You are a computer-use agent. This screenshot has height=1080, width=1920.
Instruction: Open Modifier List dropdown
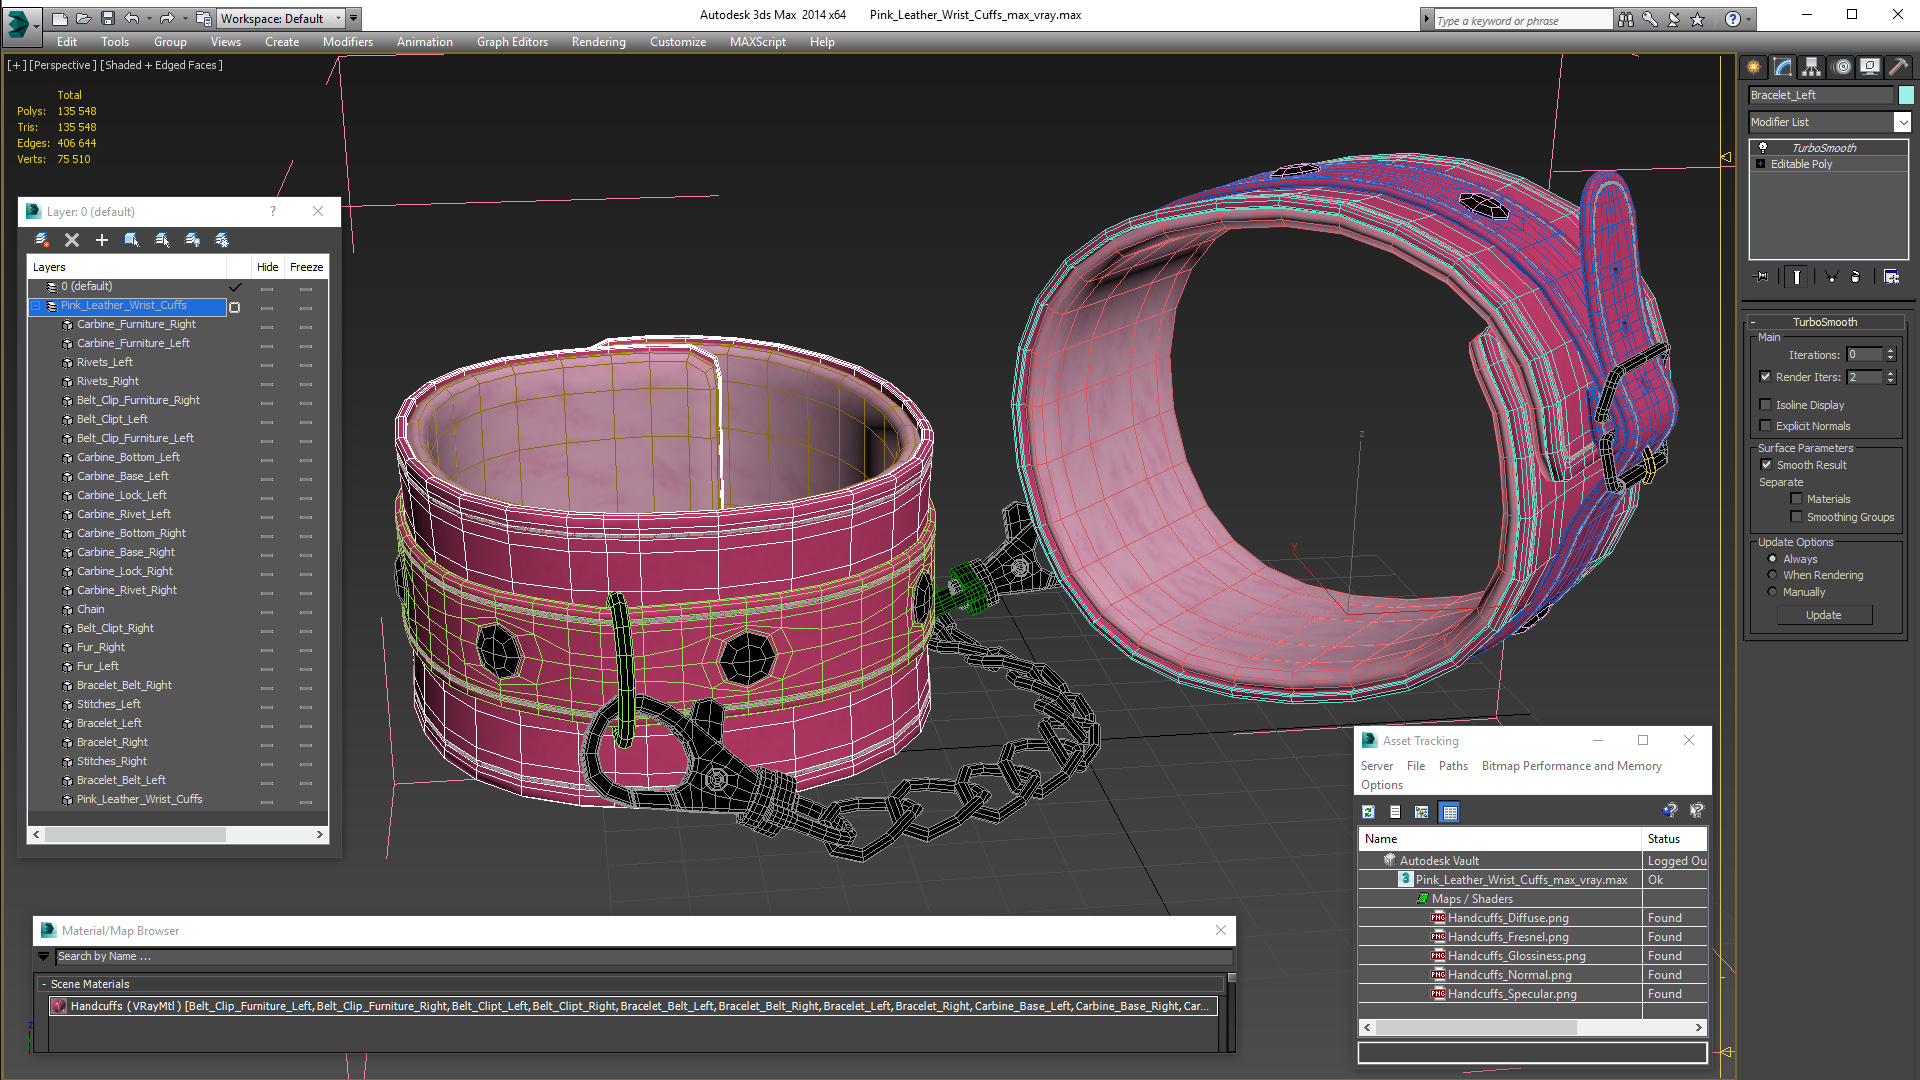click(1901, 122)
